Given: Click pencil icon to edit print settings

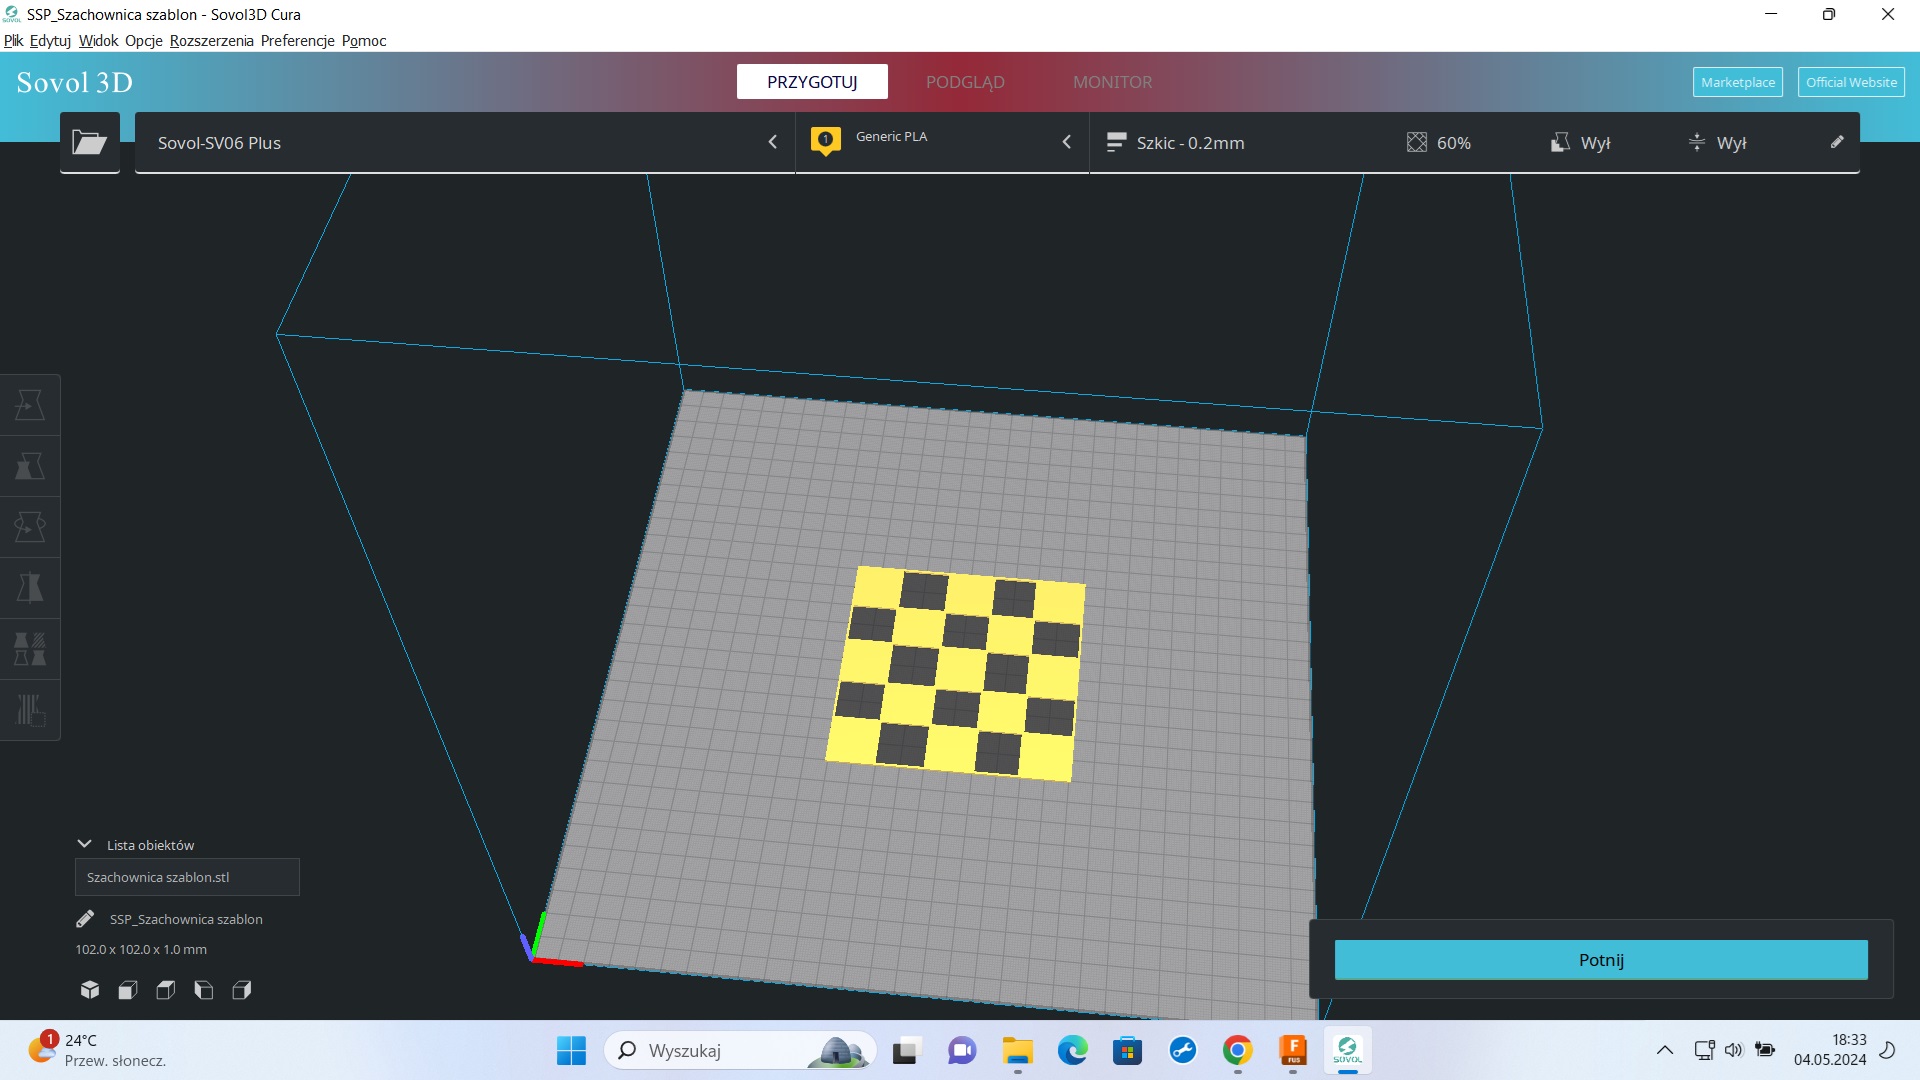Looking at the screenshot, I should pyautogui.click(x=1837, y=142).
